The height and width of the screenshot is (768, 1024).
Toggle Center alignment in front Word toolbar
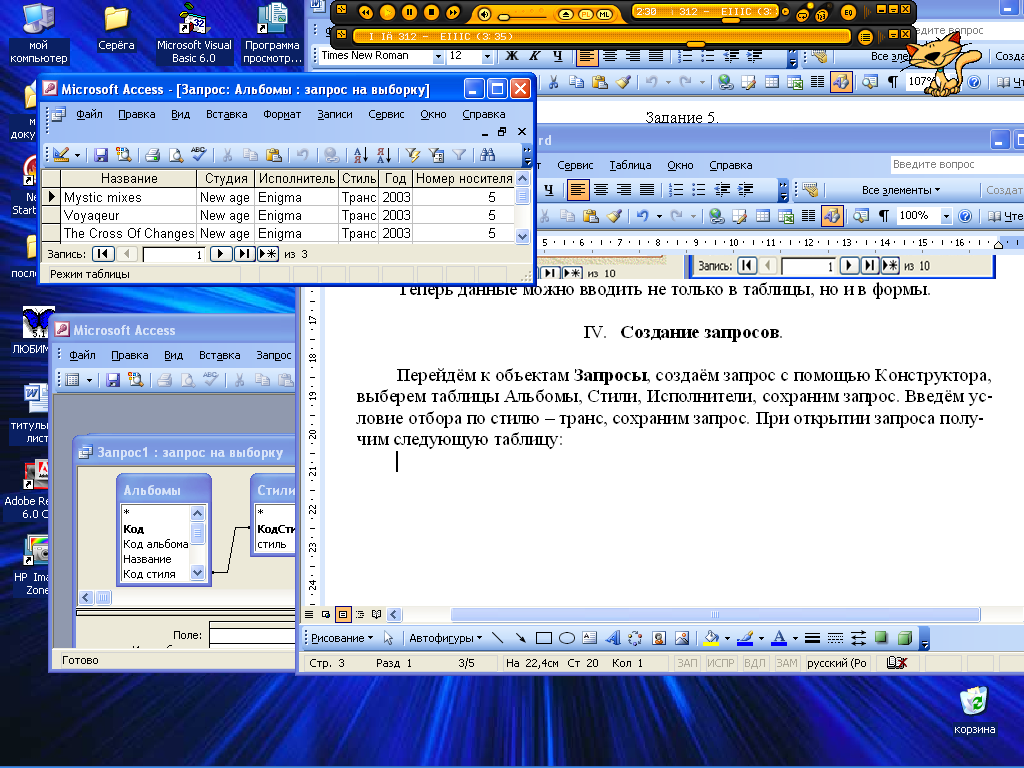601,190
